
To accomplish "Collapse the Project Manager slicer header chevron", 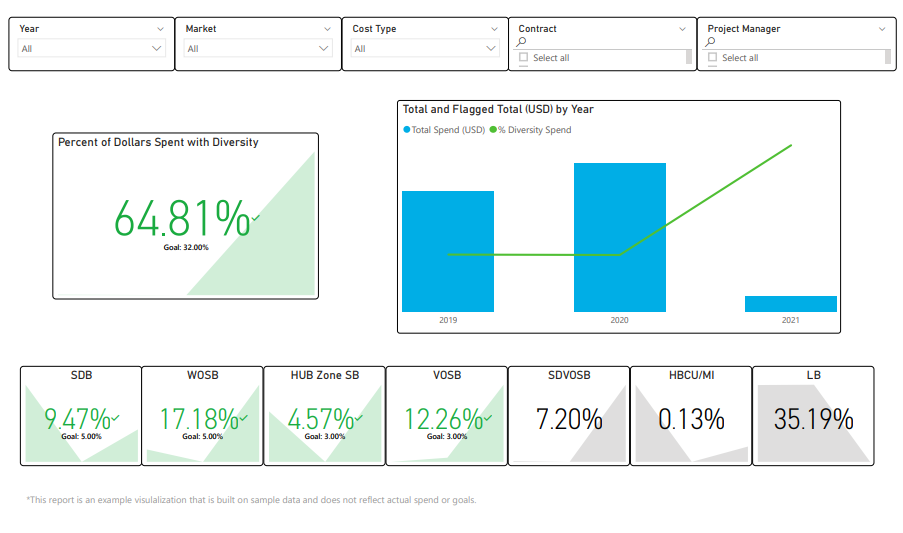I will (882, 29).
